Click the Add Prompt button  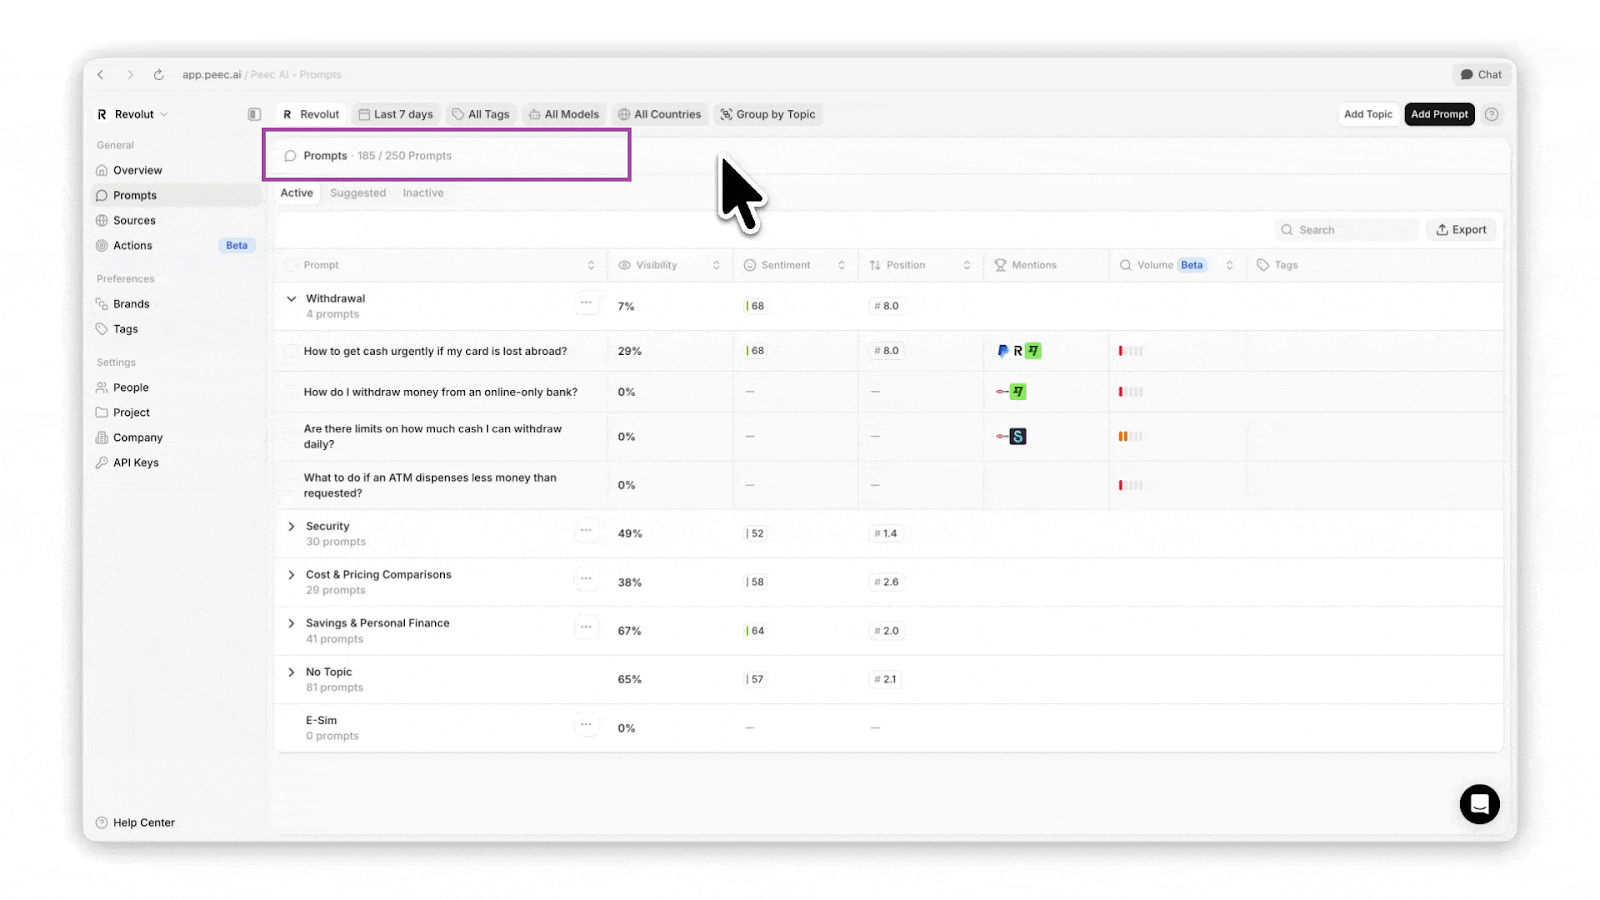click(1439, 115)
